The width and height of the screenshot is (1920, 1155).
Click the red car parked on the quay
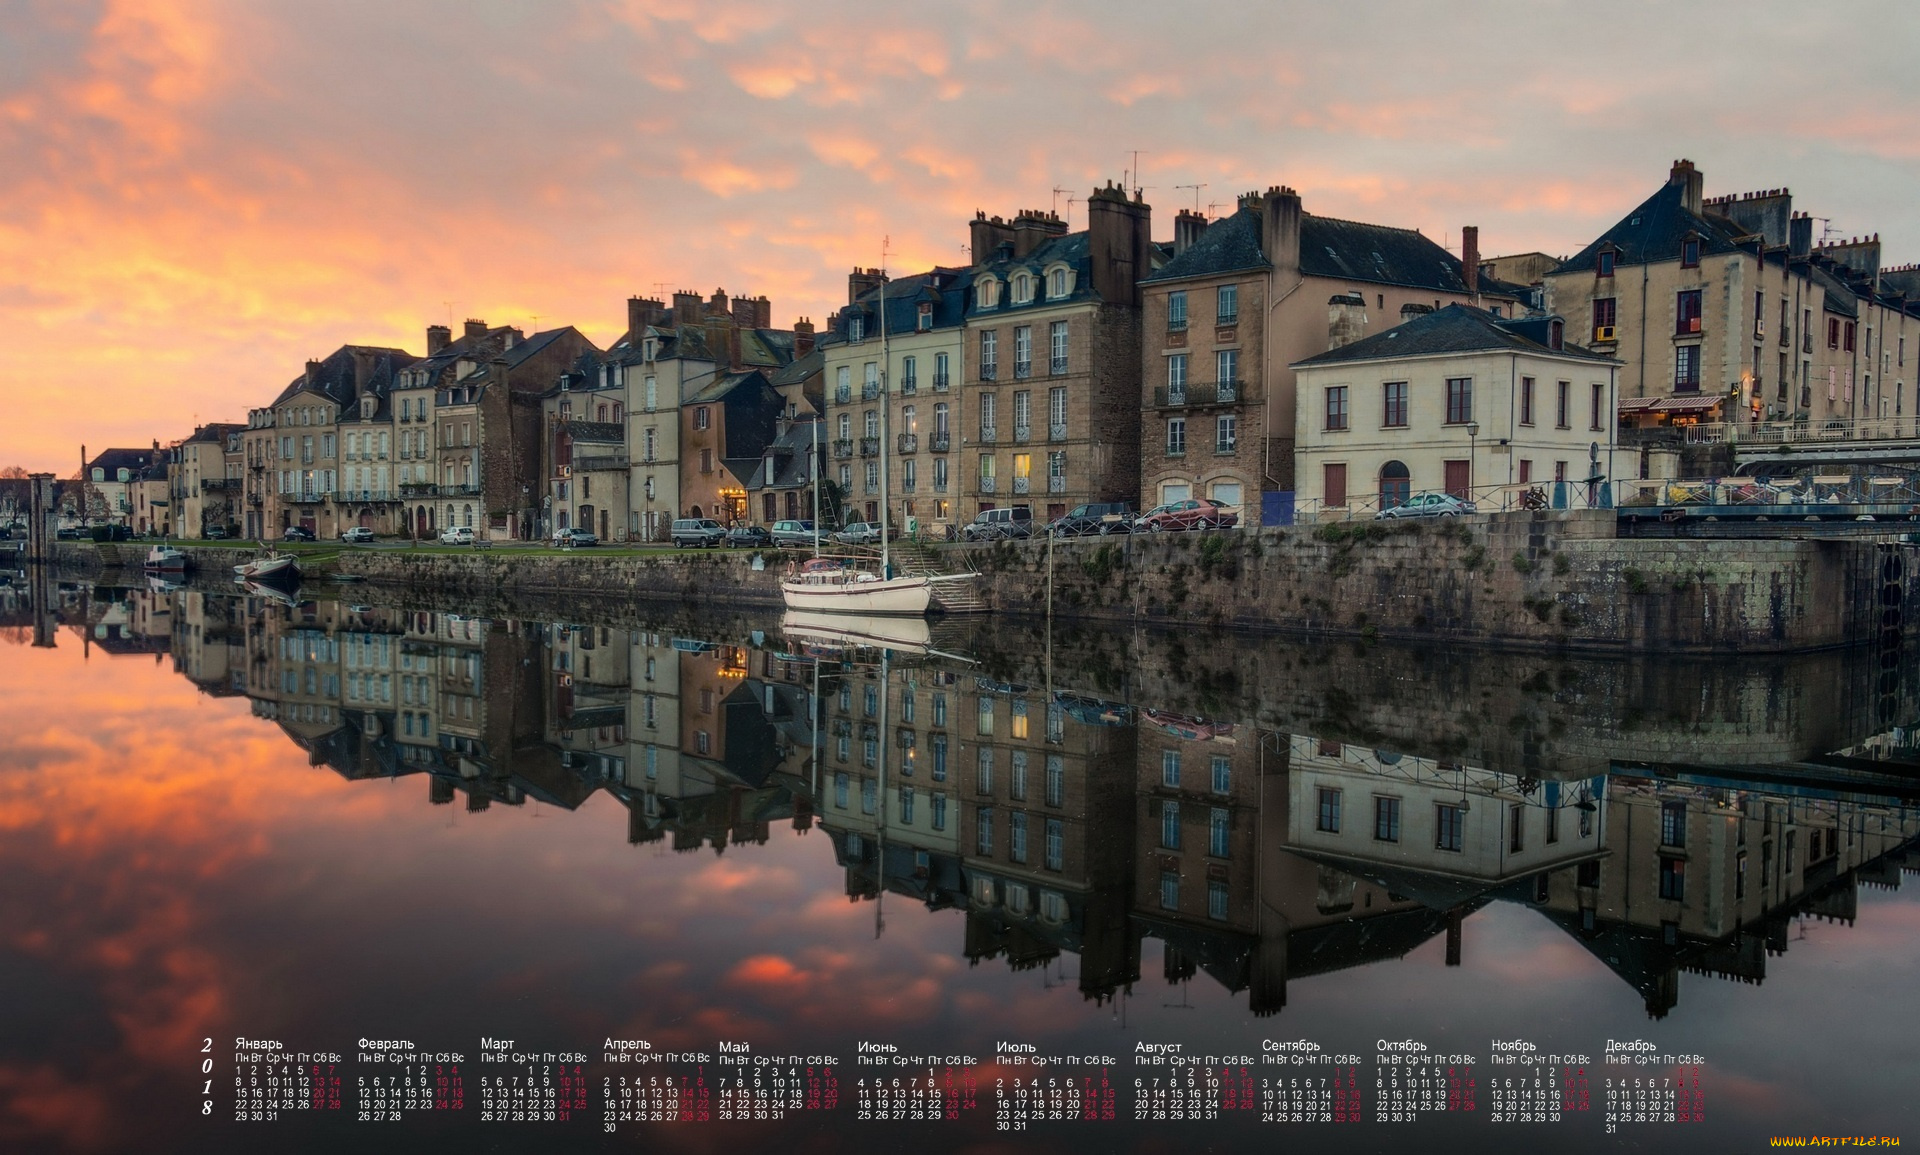[x=1185, y=513]
